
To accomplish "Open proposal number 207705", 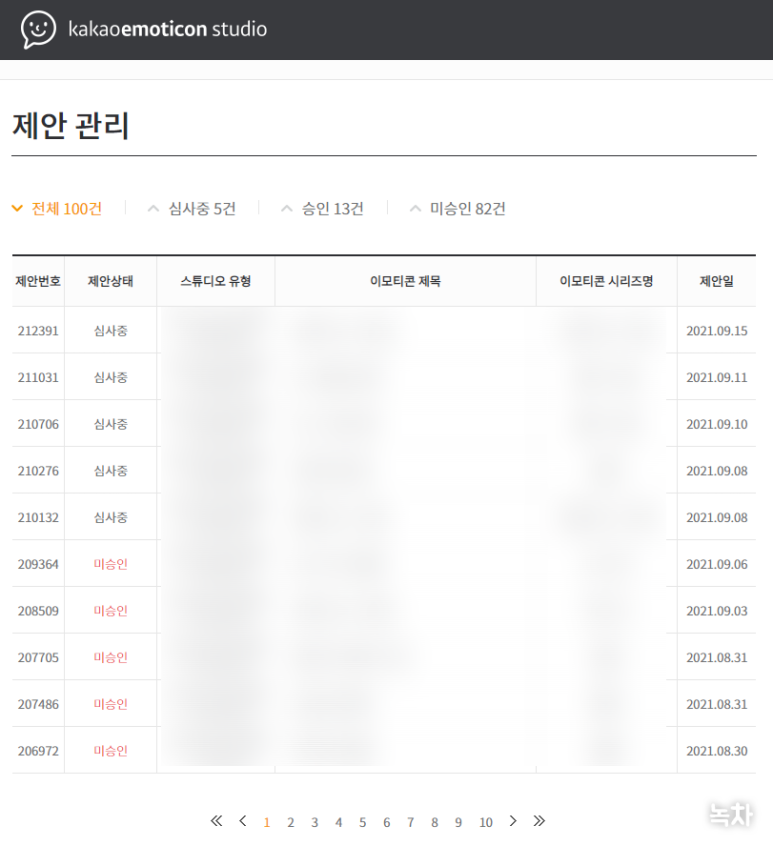I will [38, 658].
